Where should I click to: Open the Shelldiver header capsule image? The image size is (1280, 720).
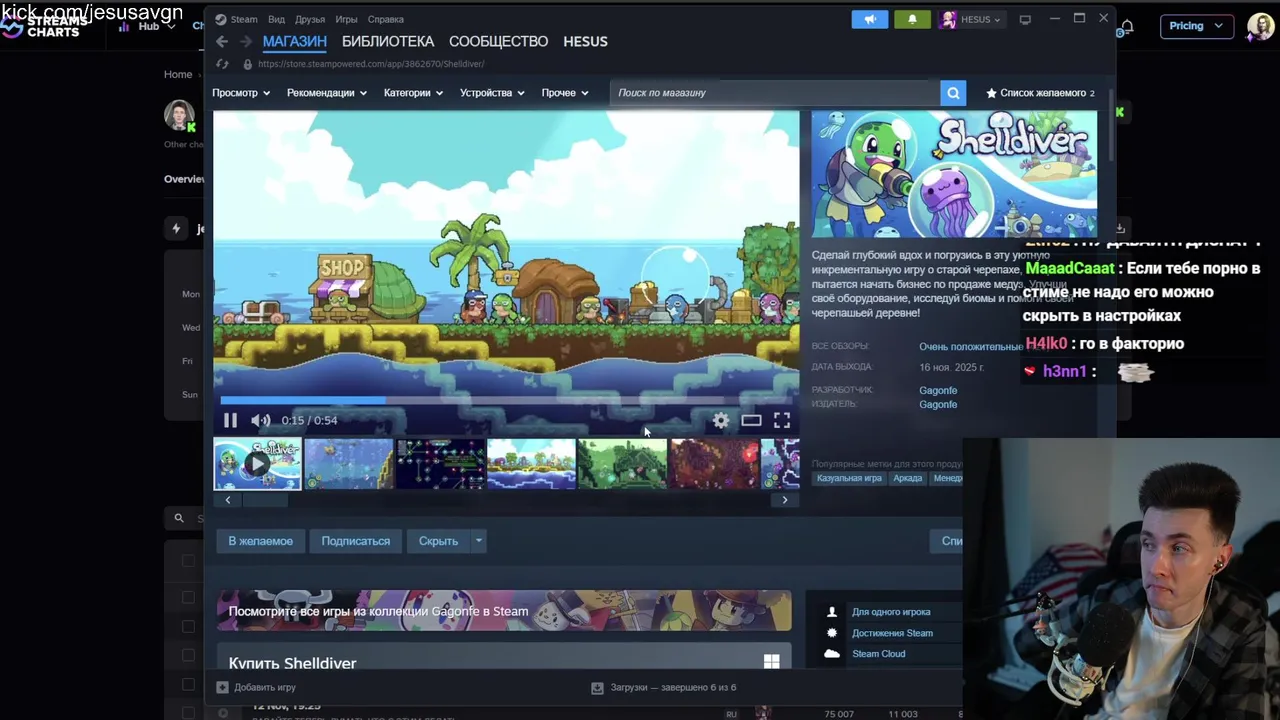coord(954,174)
